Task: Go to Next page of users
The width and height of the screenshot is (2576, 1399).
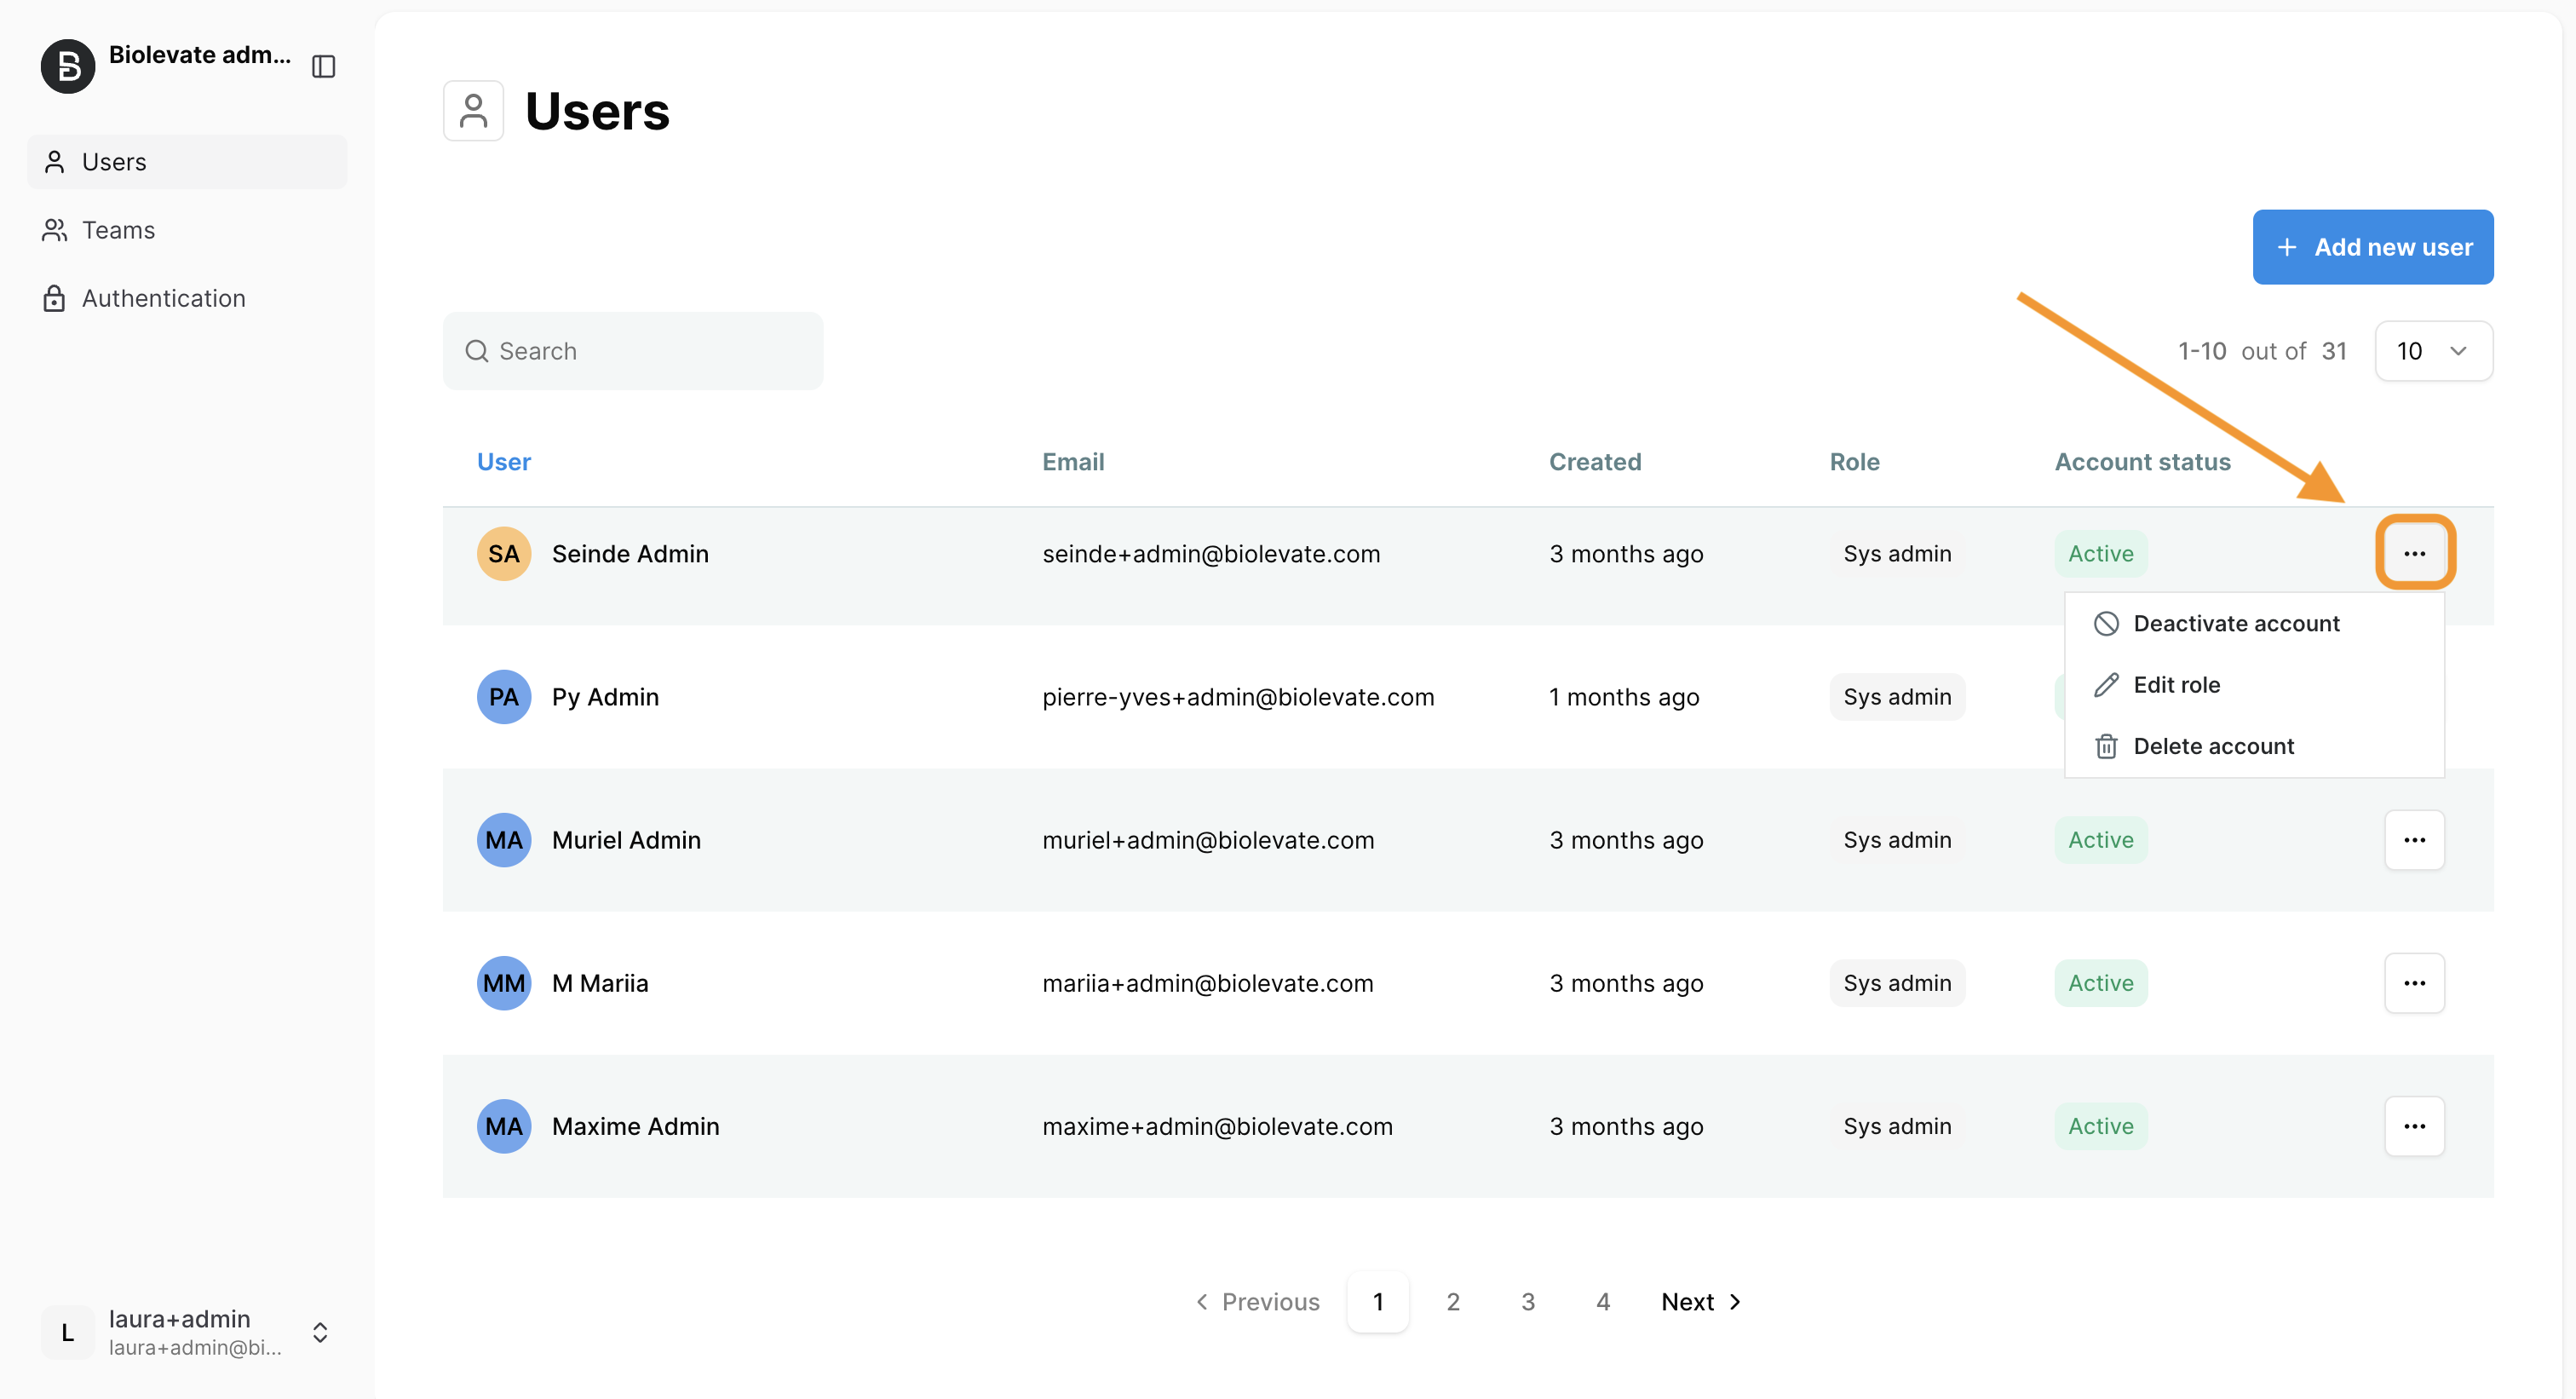Action: (x=1700, y=1302)
